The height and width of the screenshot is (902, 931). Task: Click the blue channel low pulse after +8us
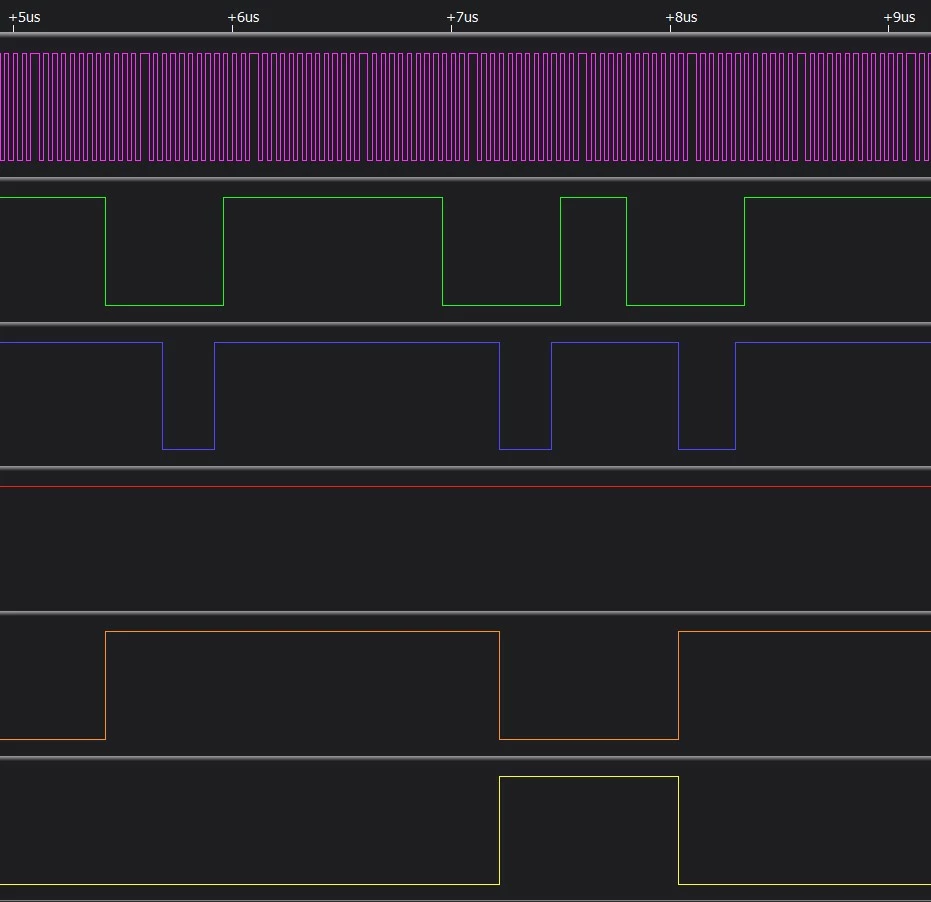(707, 395)
